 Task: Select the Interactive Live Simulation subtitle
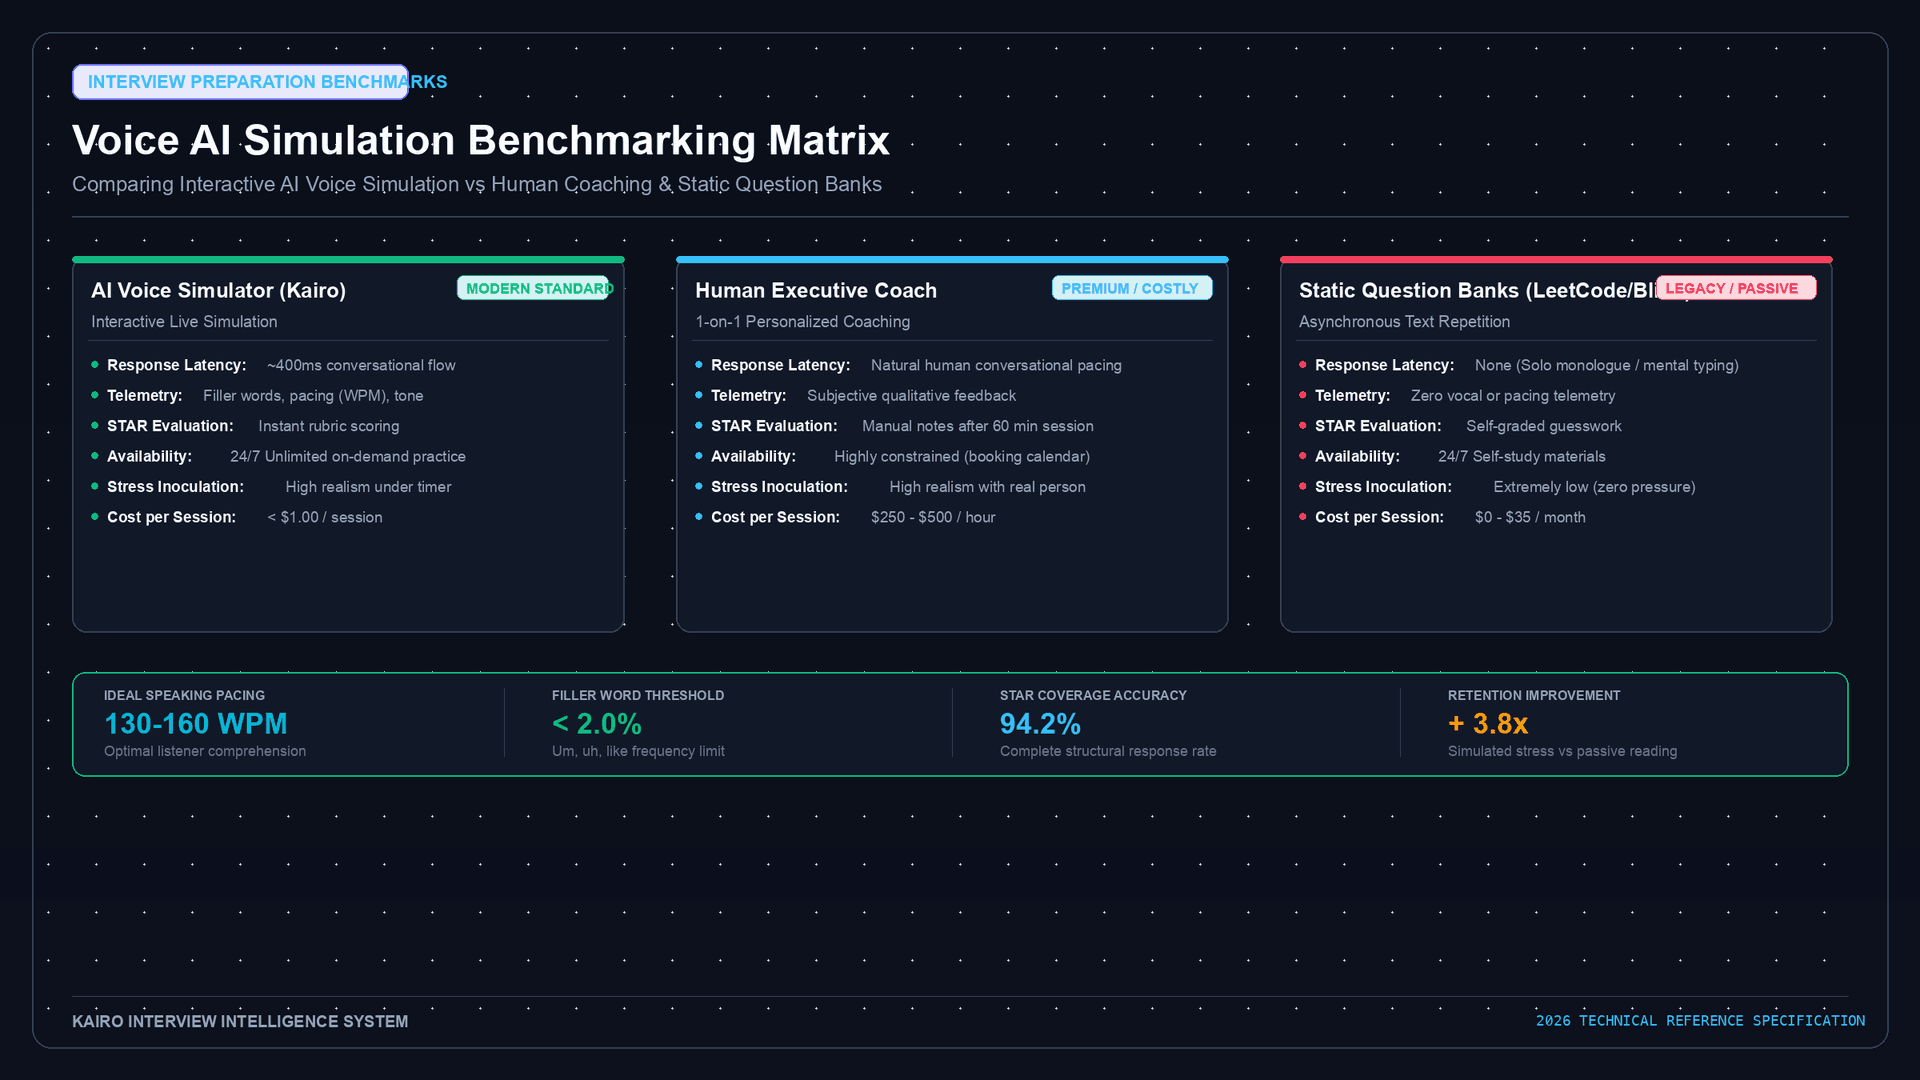[184, 322]
